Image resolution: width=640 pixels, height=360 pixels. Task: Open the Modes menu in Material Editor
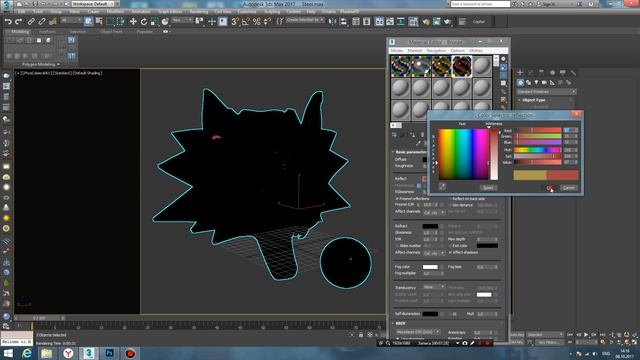click(x=397, y=51)
